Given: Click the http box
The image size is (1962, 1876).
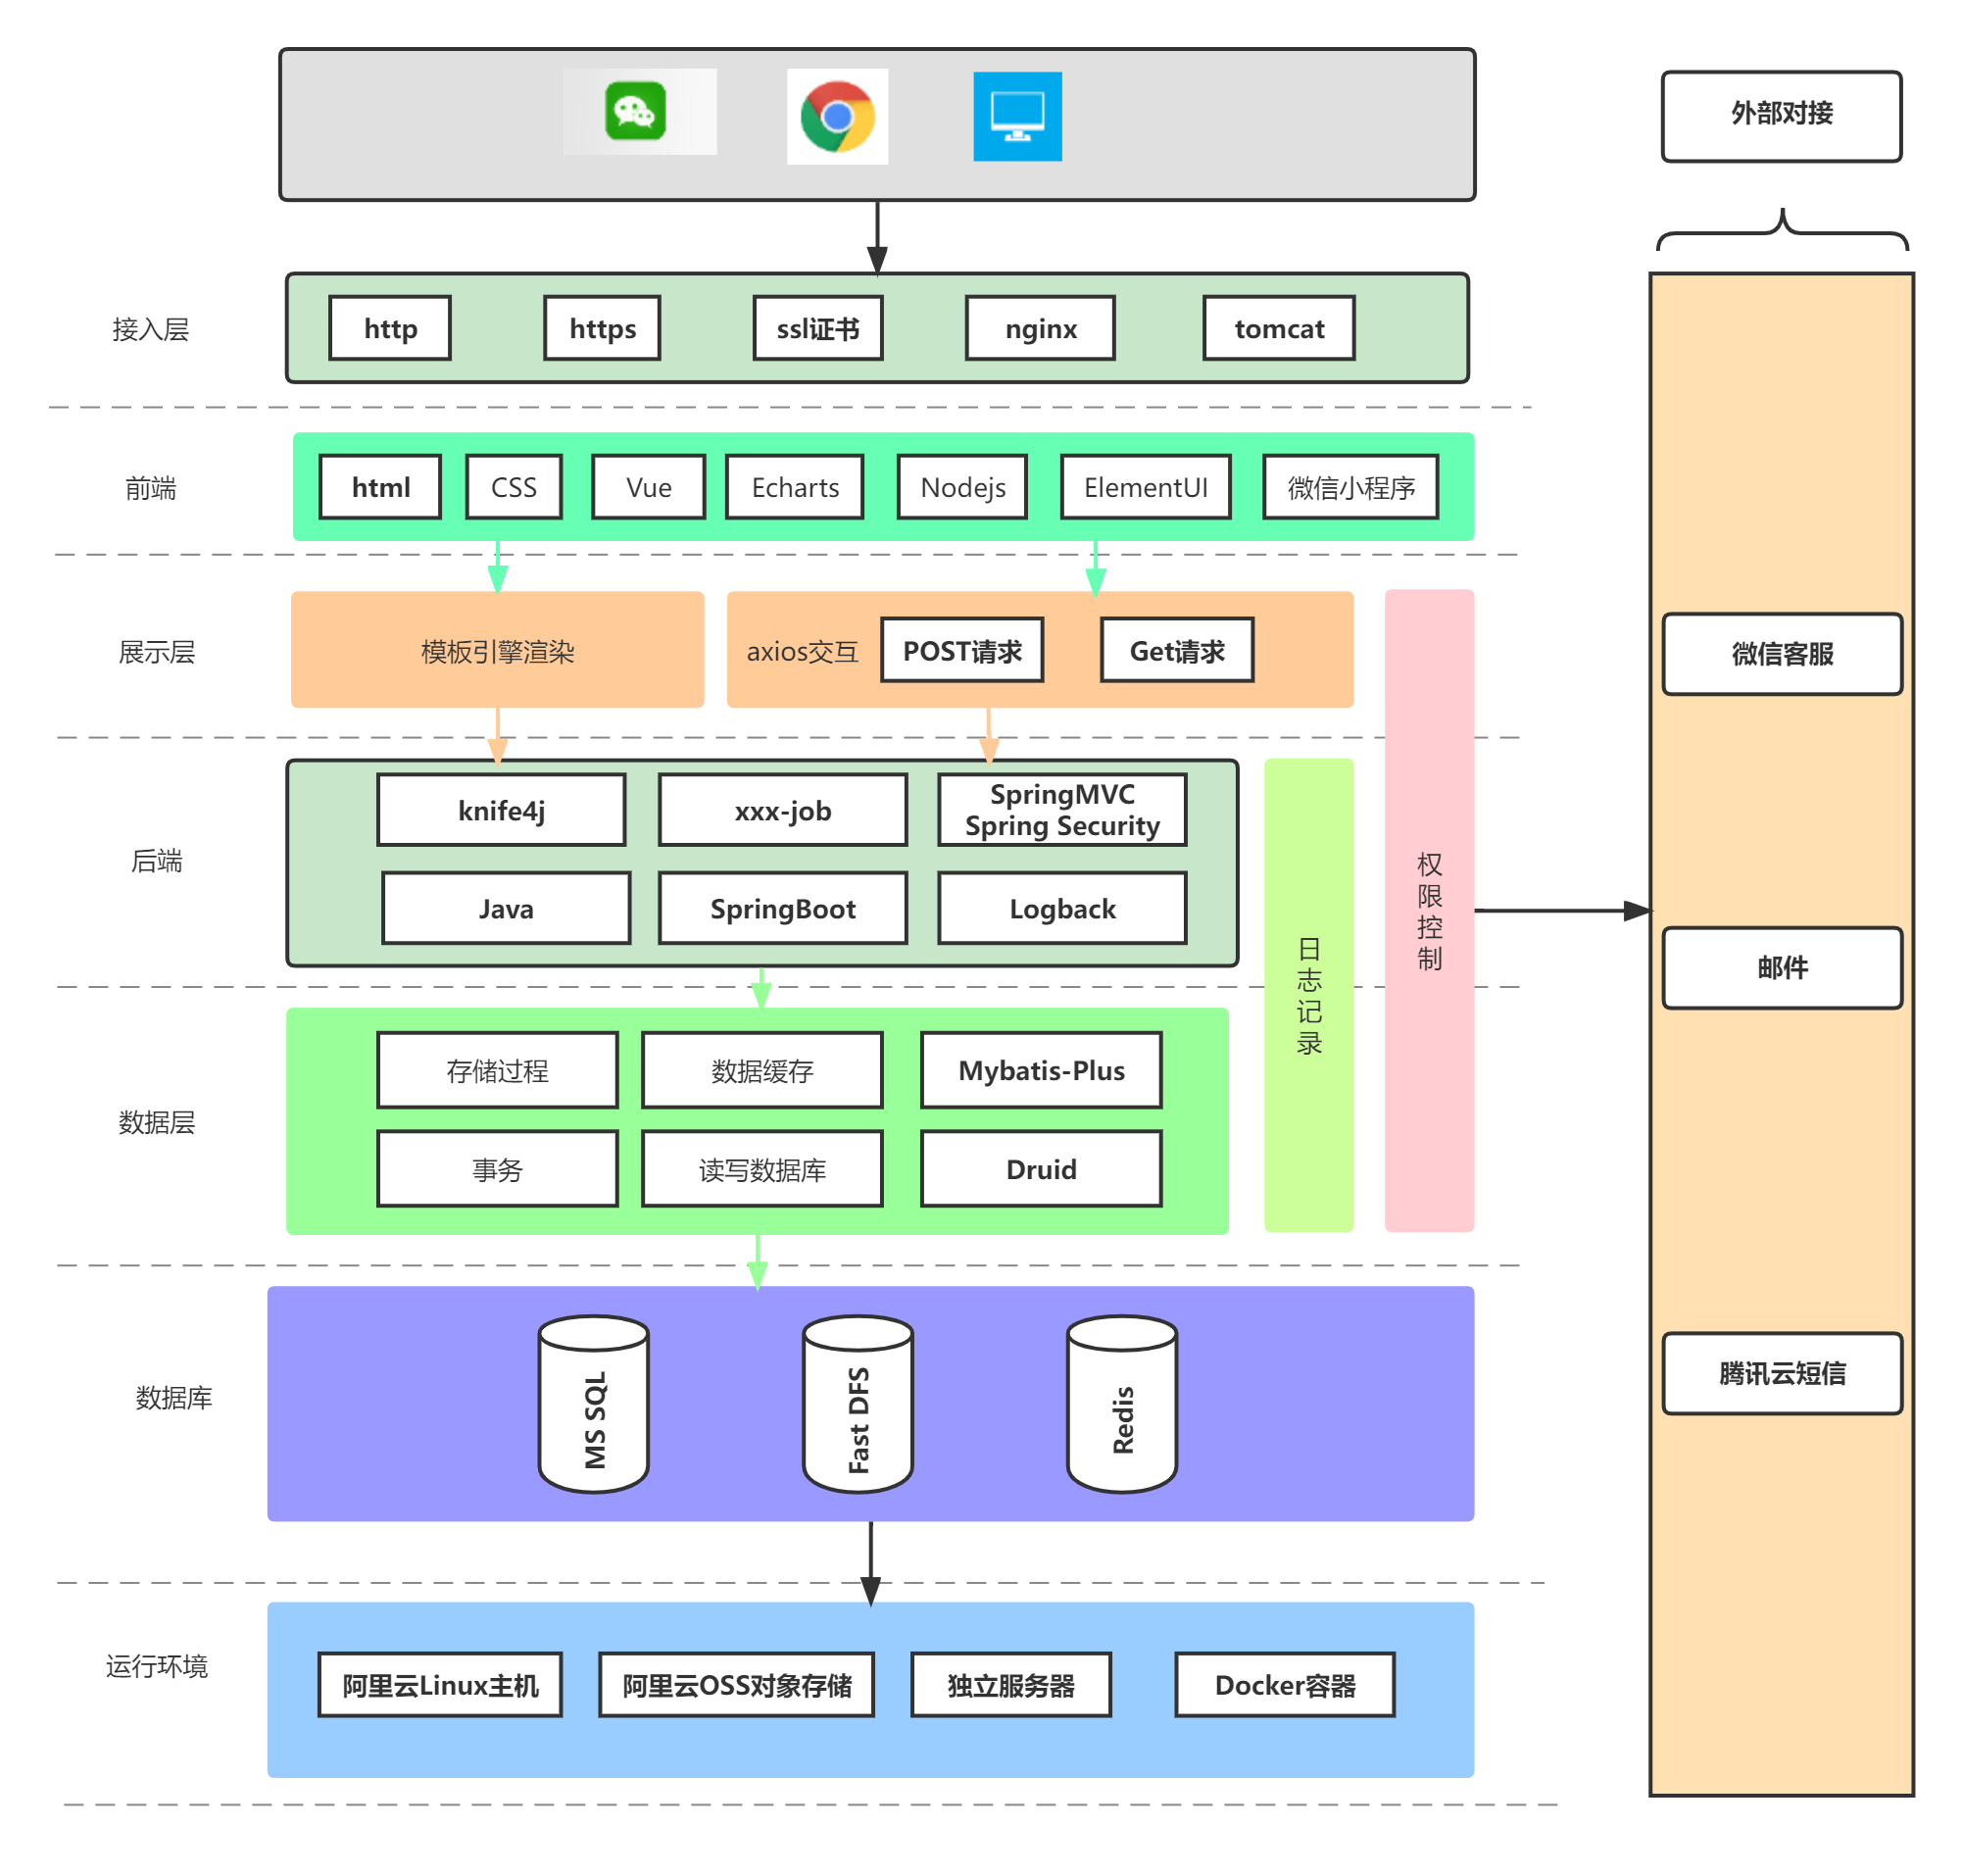Looking at the screenshot, I should pos(390,328).
